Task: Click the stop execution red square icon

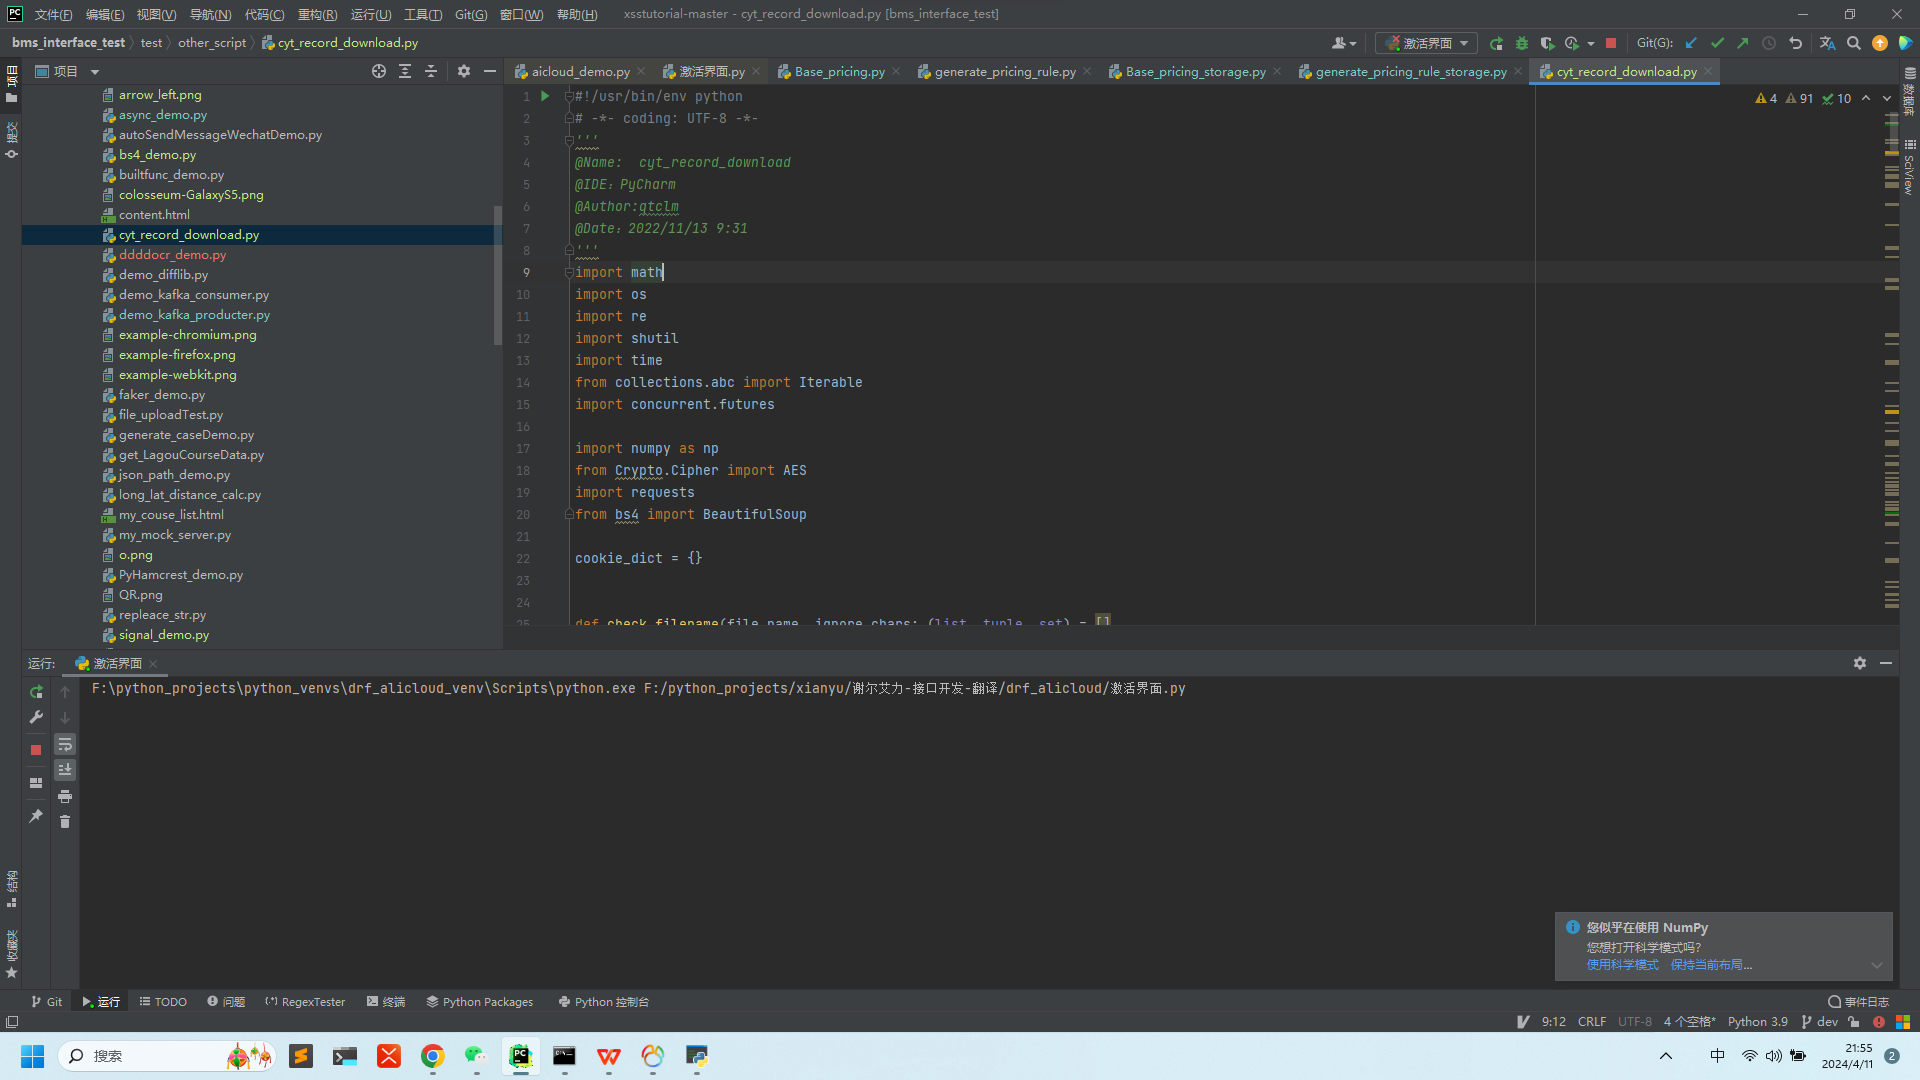Action: (36, 748)
